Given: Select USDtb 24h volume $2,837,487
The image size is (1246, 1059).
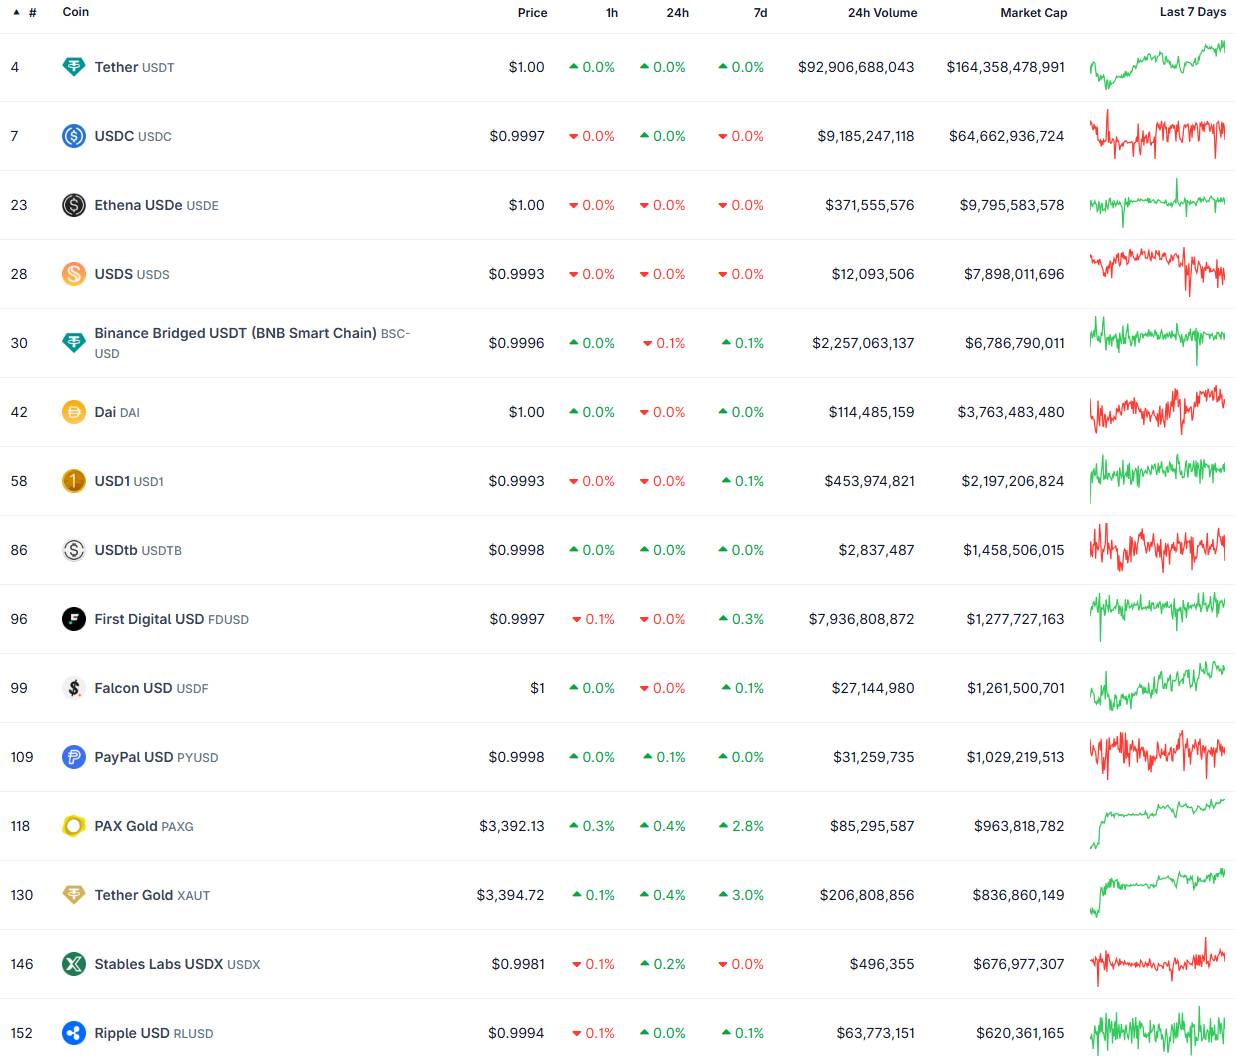Looking at the screenshot, I should [x=877, y=550].
